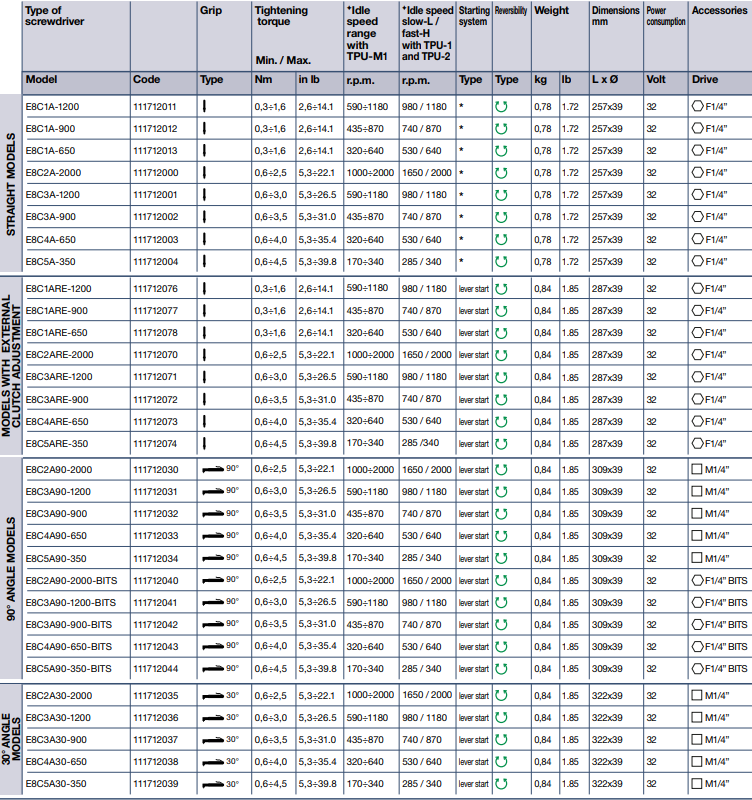Viewport: 752px width, 800px height.
Task: Click the 322x39 dimension in the E8C4A30-650 row
Action: (x=607, y=762)
